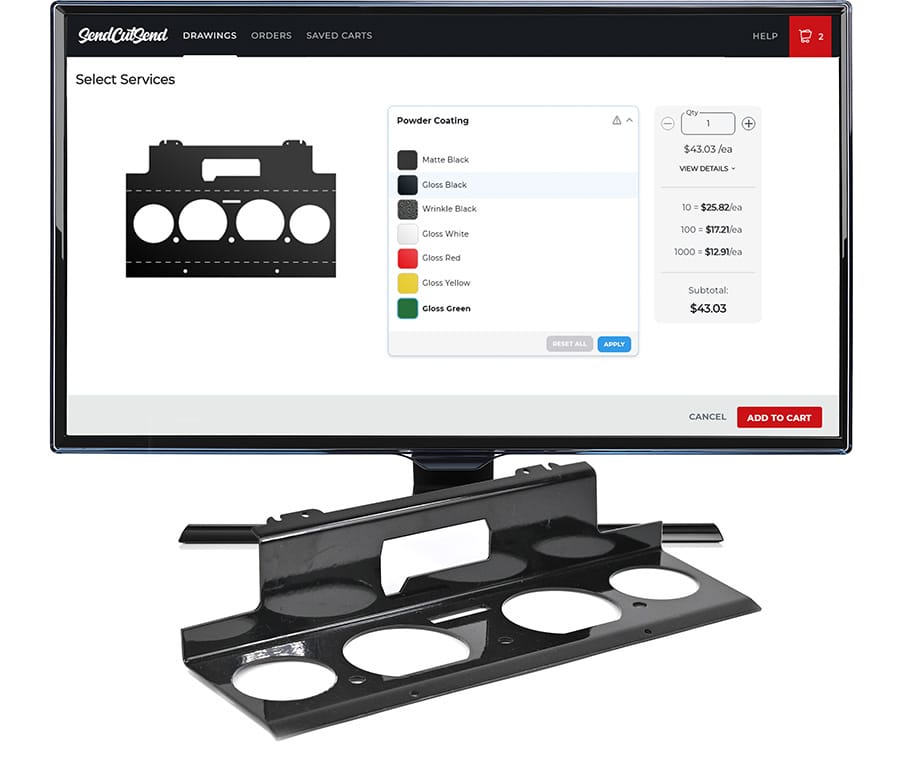Open the shopping cart icon
Screen dimensions: 903x769
click(x=807, y=36)
